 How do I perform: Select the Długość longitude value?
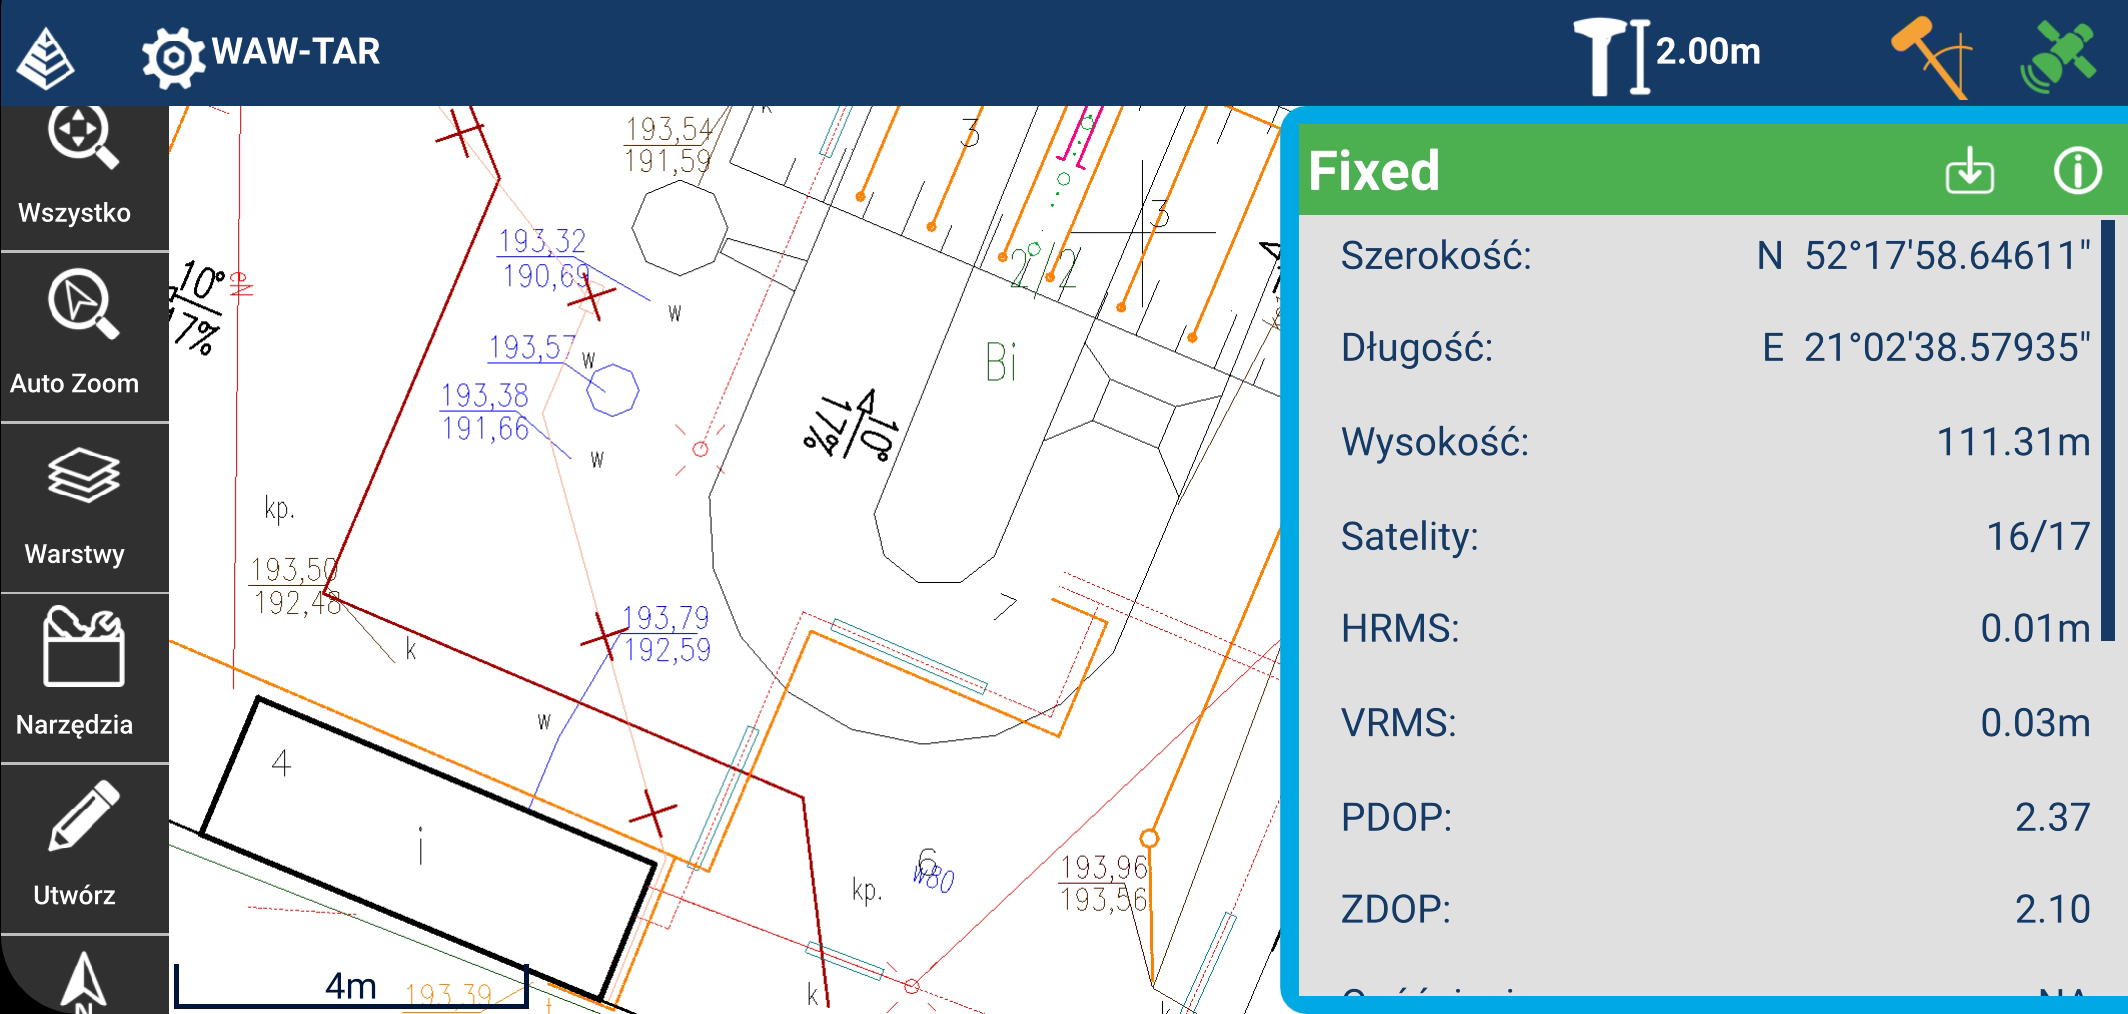(1926, 348)
